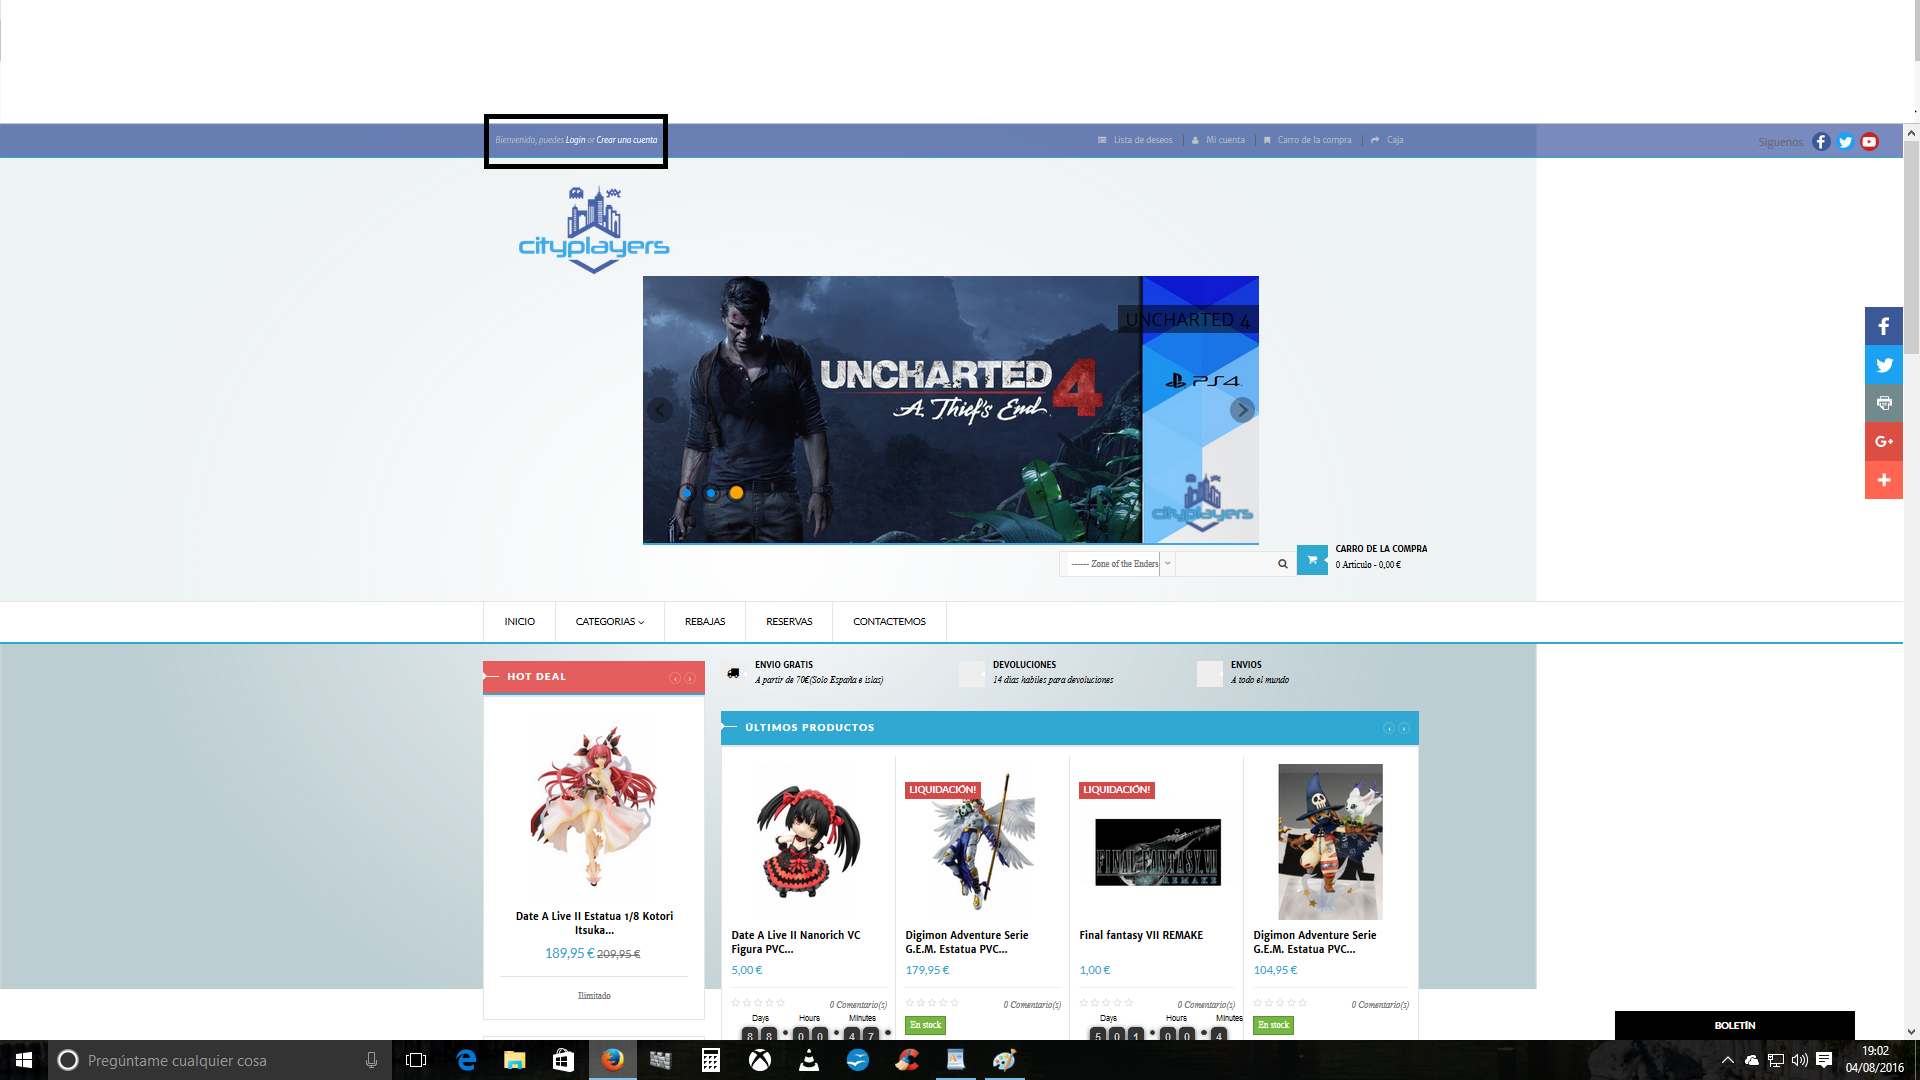Click the Facebook icon next to Síguenos
Image resolution: width=1920 pixels, height=1080 pixels.
pyautogui.click(x=1821, y=142)
